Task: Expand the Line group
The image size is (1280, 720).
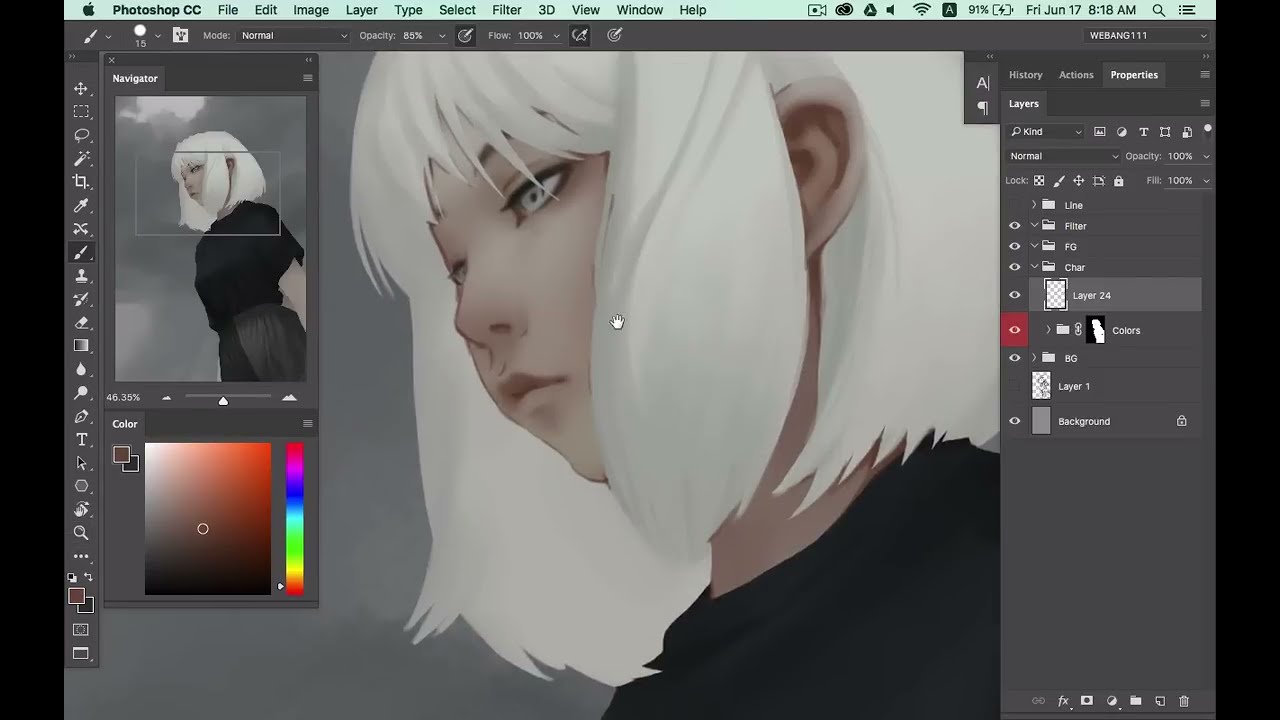Action: pos(1034,205)
